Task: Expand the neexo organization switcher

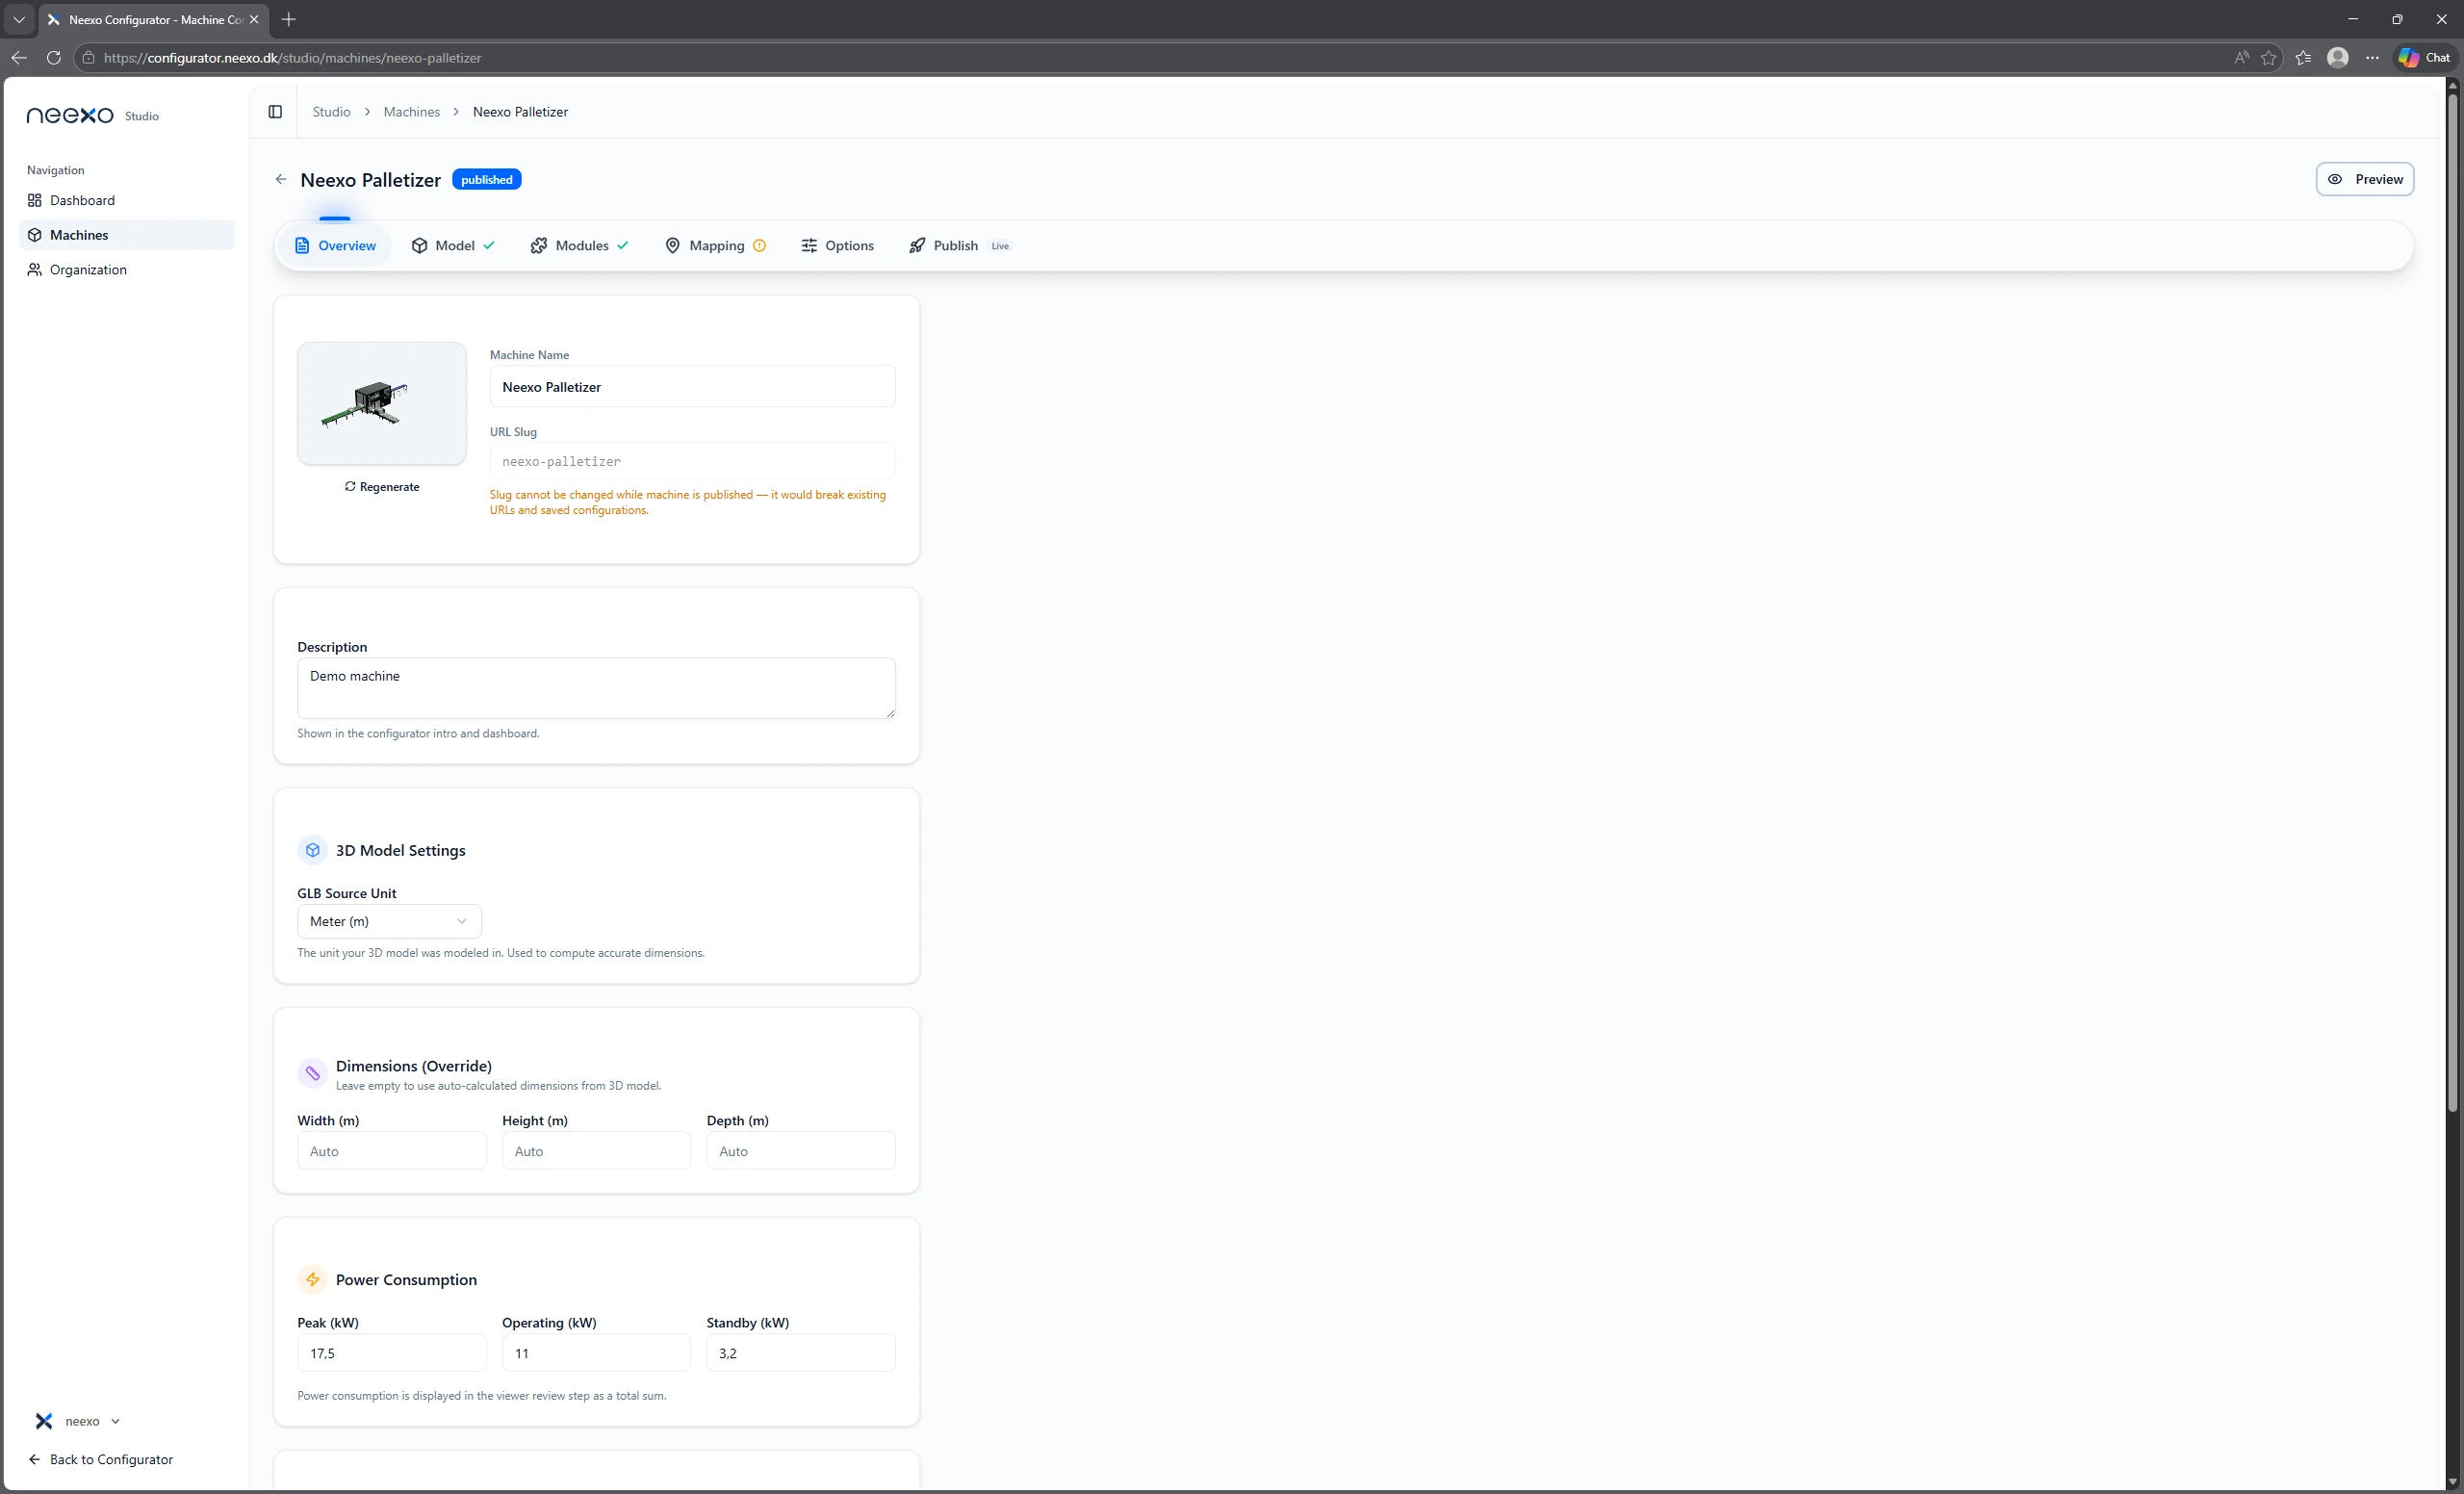Action: [77, 1422]
